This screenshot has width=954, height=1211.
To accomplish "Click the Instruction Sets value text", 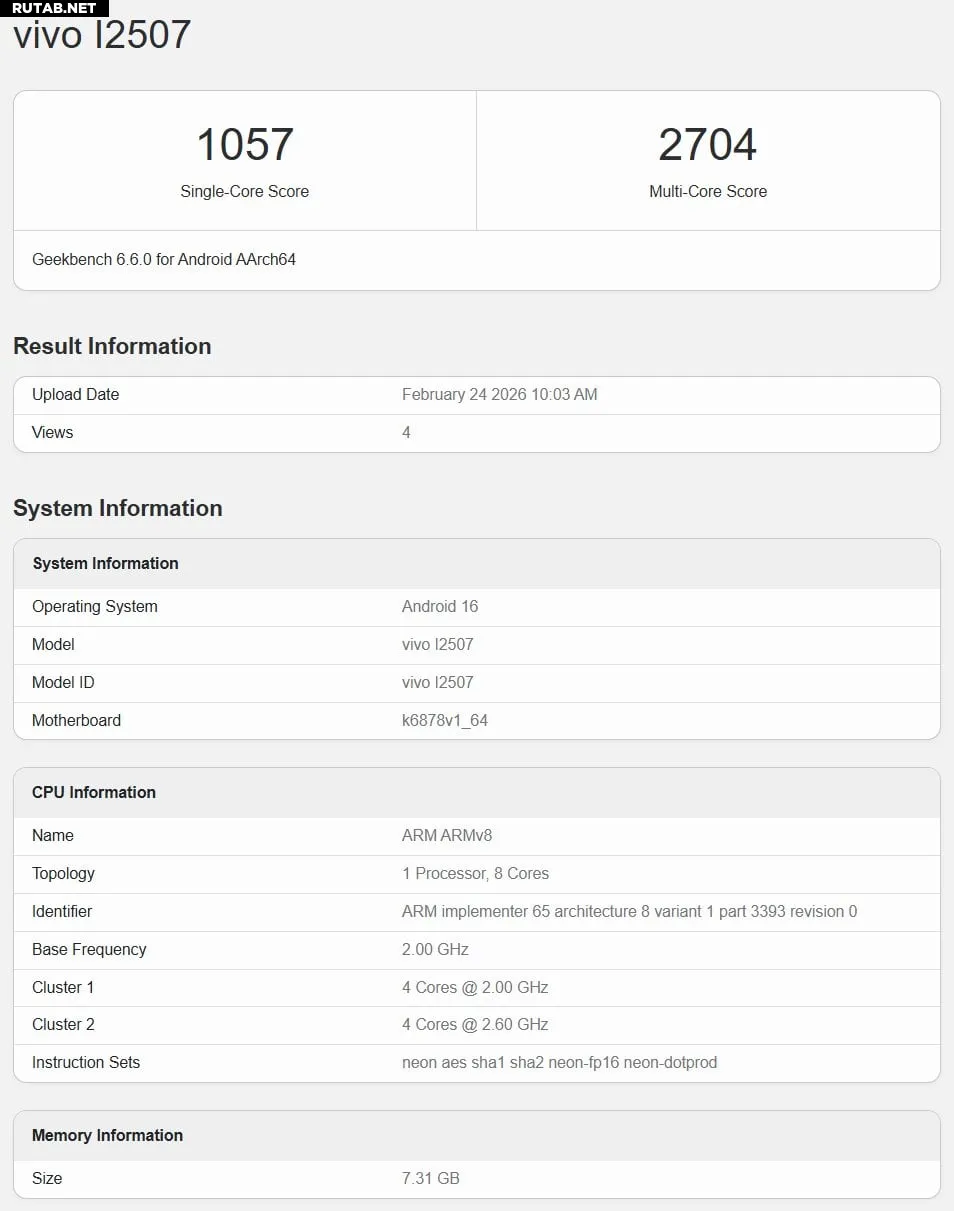I will (x=559, y=1063).
